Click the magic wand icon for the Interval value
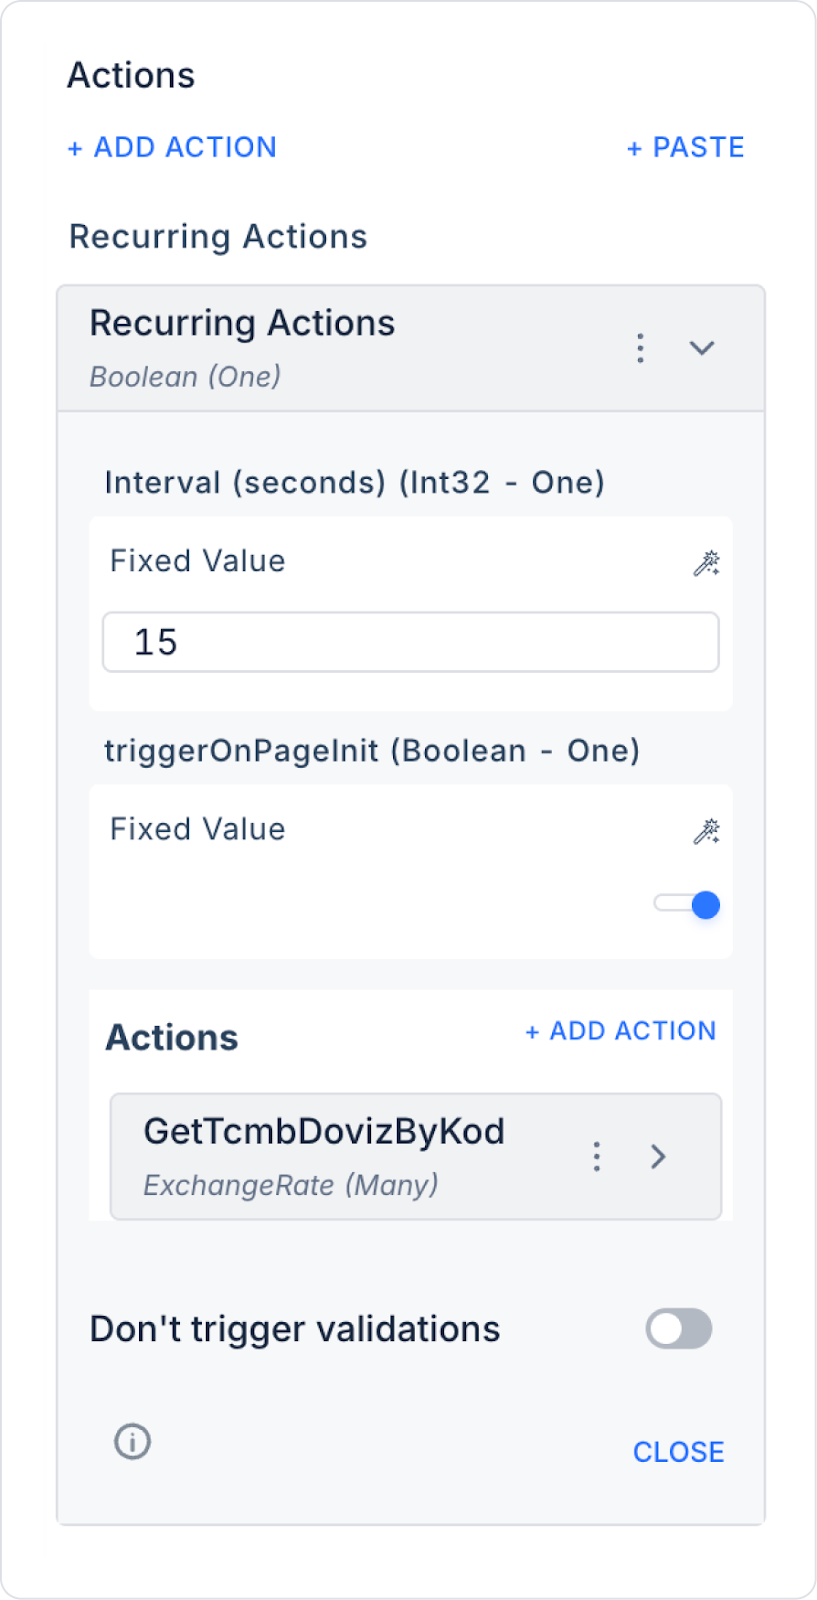The width and height of the screenshot is (817, 1600). (x=706, y=563)
